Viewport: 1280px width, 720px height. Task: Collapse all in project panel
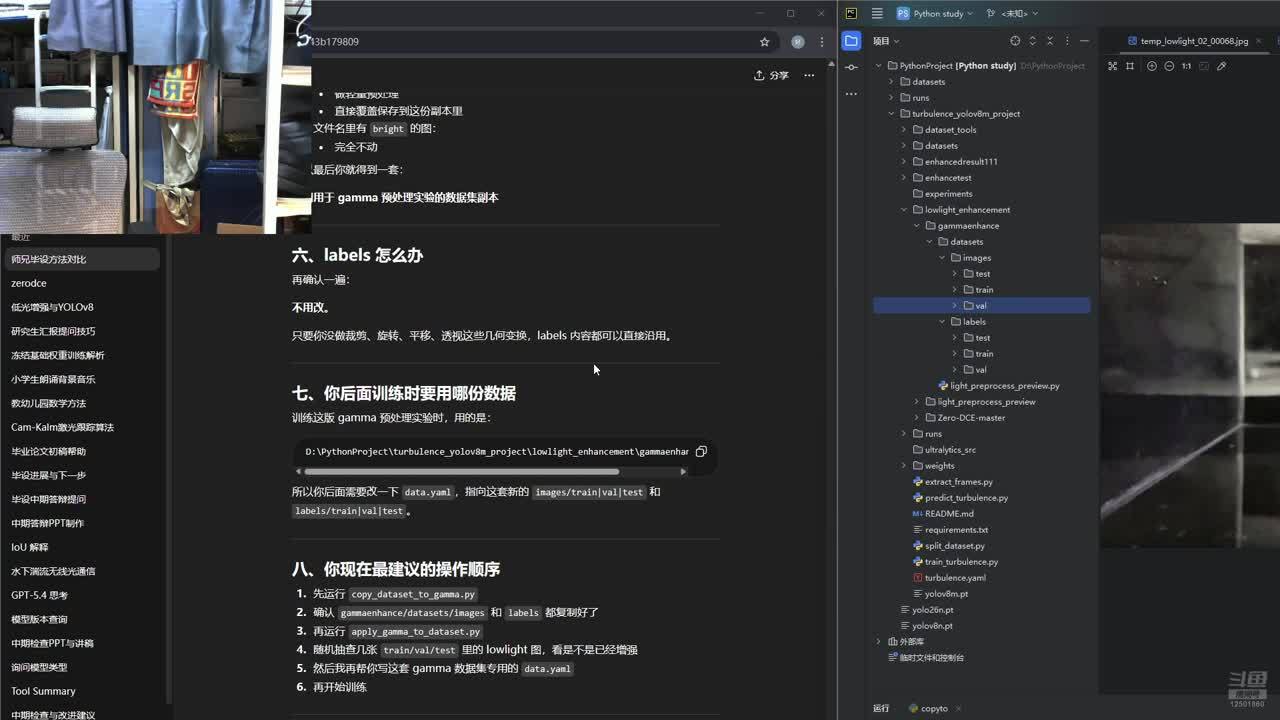pos(1050,41)
